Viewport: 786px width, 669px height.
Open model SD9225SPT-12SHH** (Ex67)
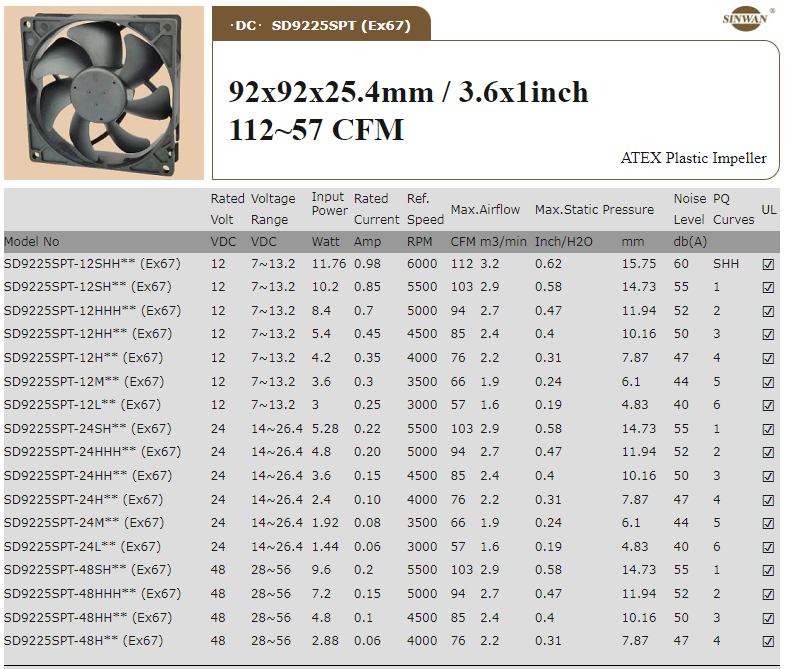[x=92, y=264]
